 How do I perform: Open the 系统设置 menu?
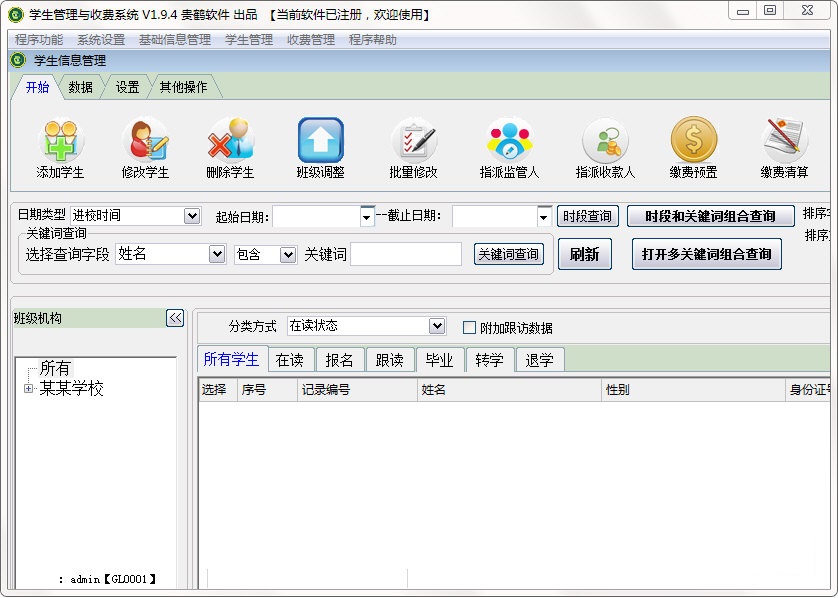[x=101, y=40]
